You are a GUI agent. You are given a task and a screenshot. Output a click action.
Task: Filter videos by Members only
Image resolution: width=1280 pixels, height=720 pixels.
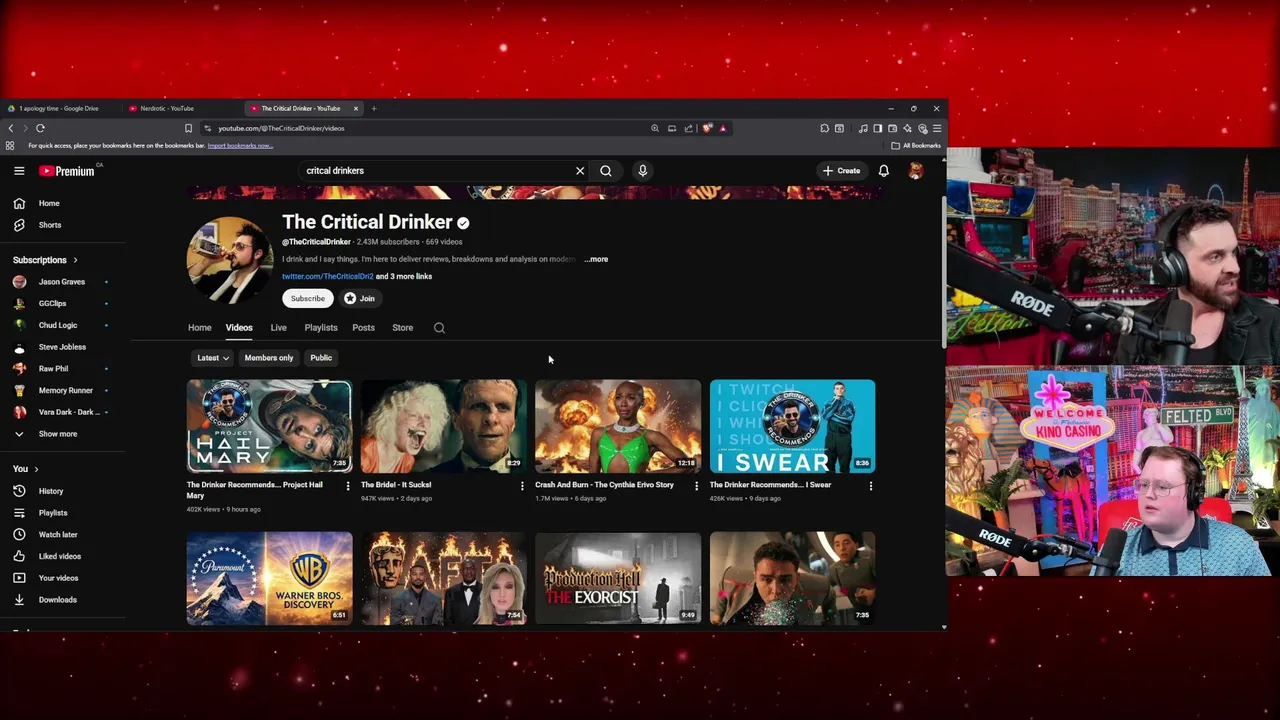(x=269, y=358)
